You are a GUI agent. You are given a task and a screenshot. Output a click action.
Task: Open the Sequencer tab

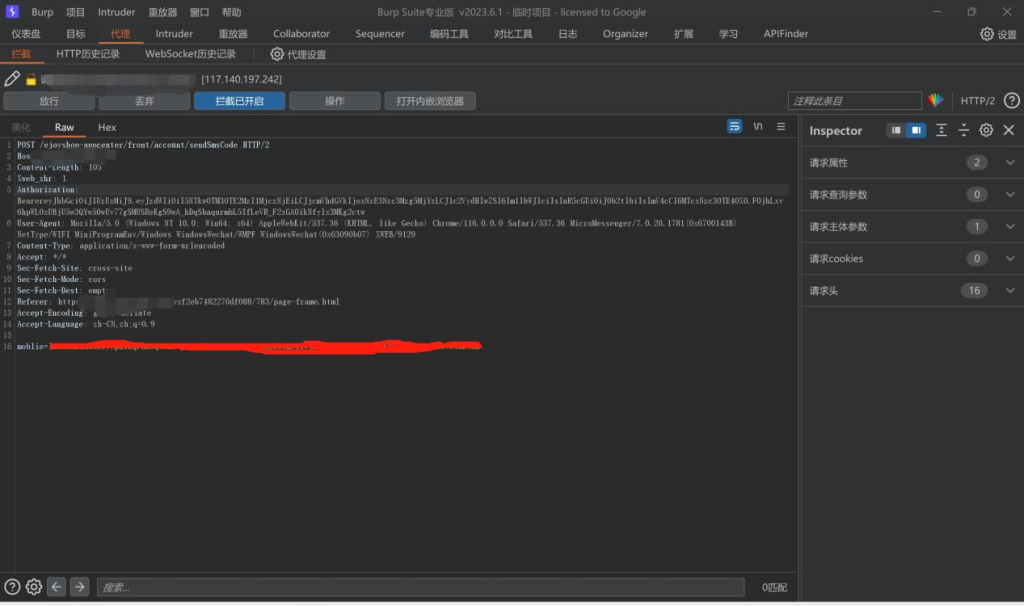coord(380,34)
